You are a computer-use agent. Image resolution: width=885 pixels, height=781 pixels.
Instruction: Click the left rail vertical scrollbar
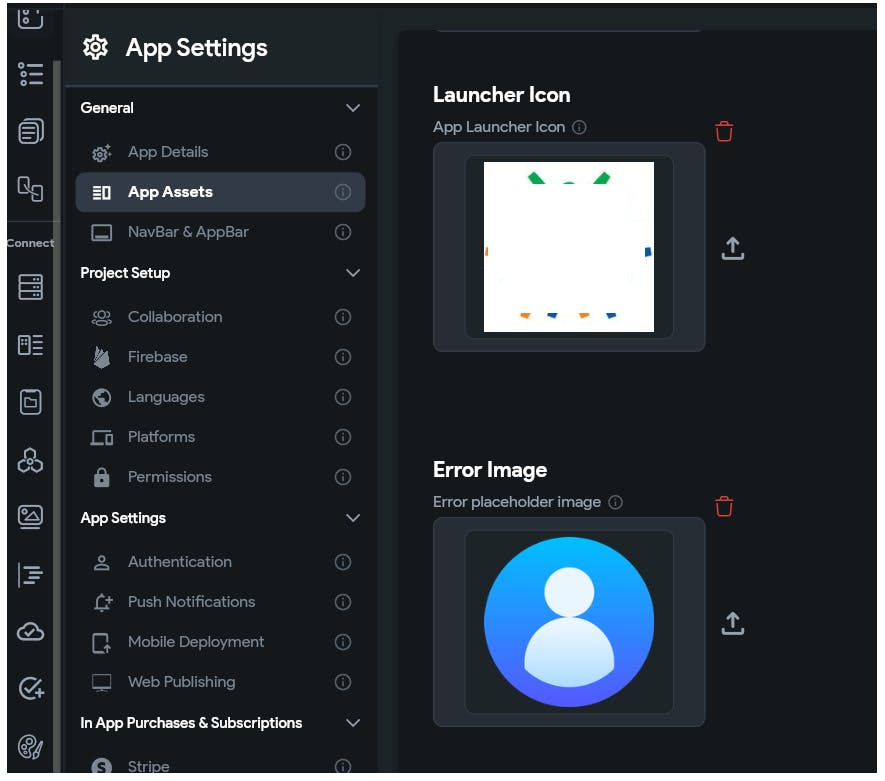pos(56,416)
